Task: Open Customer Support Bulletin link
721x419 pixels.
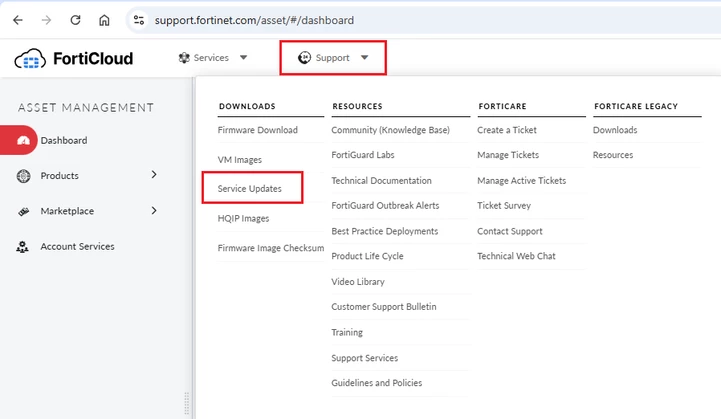Action: click(x=384, y=307)
